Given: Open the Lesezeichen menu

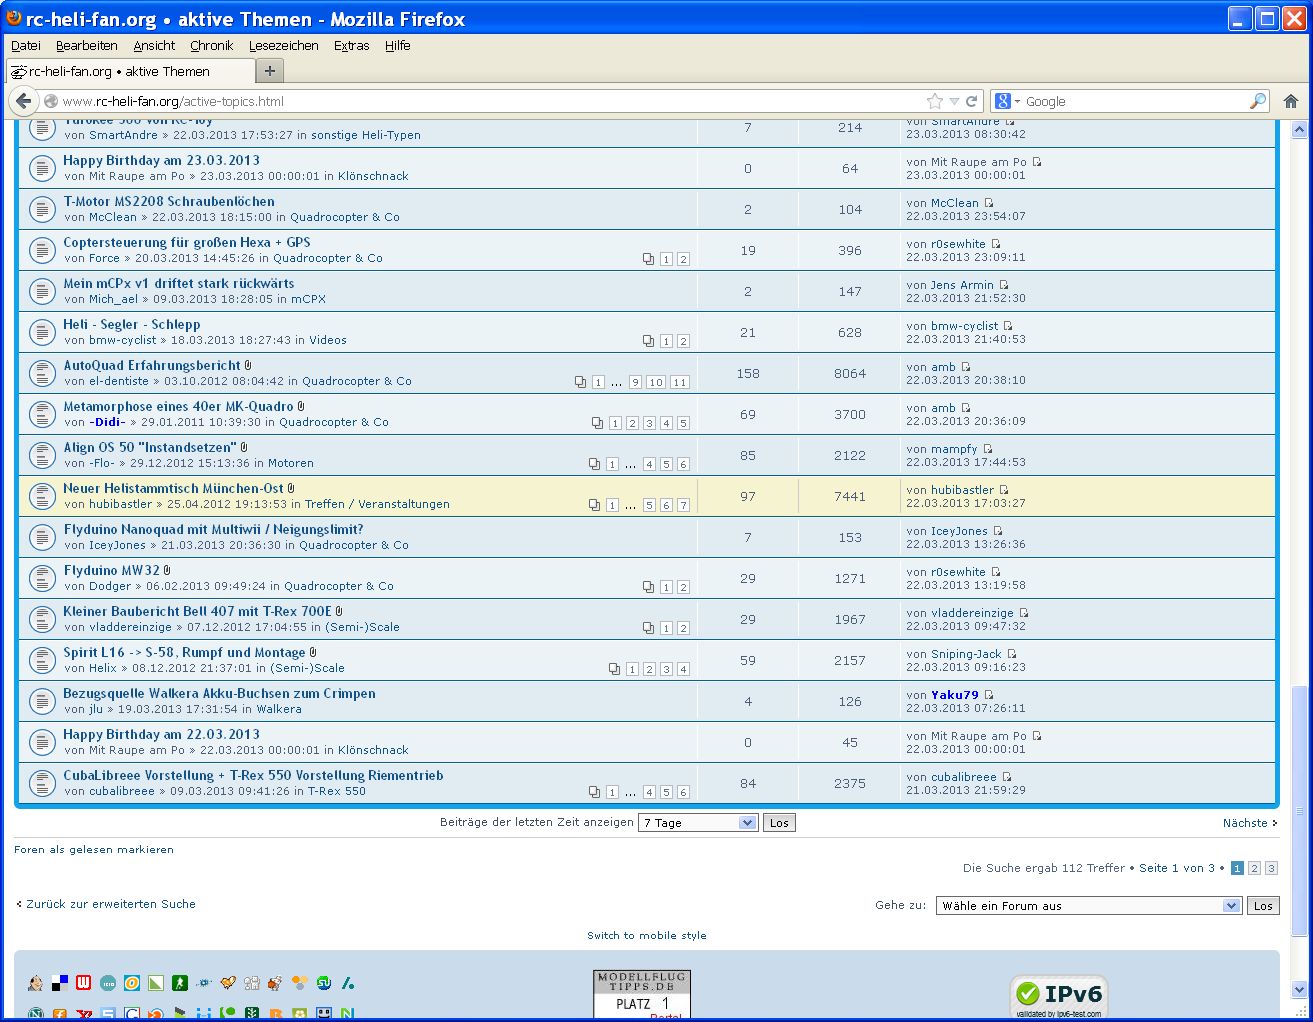Looking at the screenshot, I should 283,46.
